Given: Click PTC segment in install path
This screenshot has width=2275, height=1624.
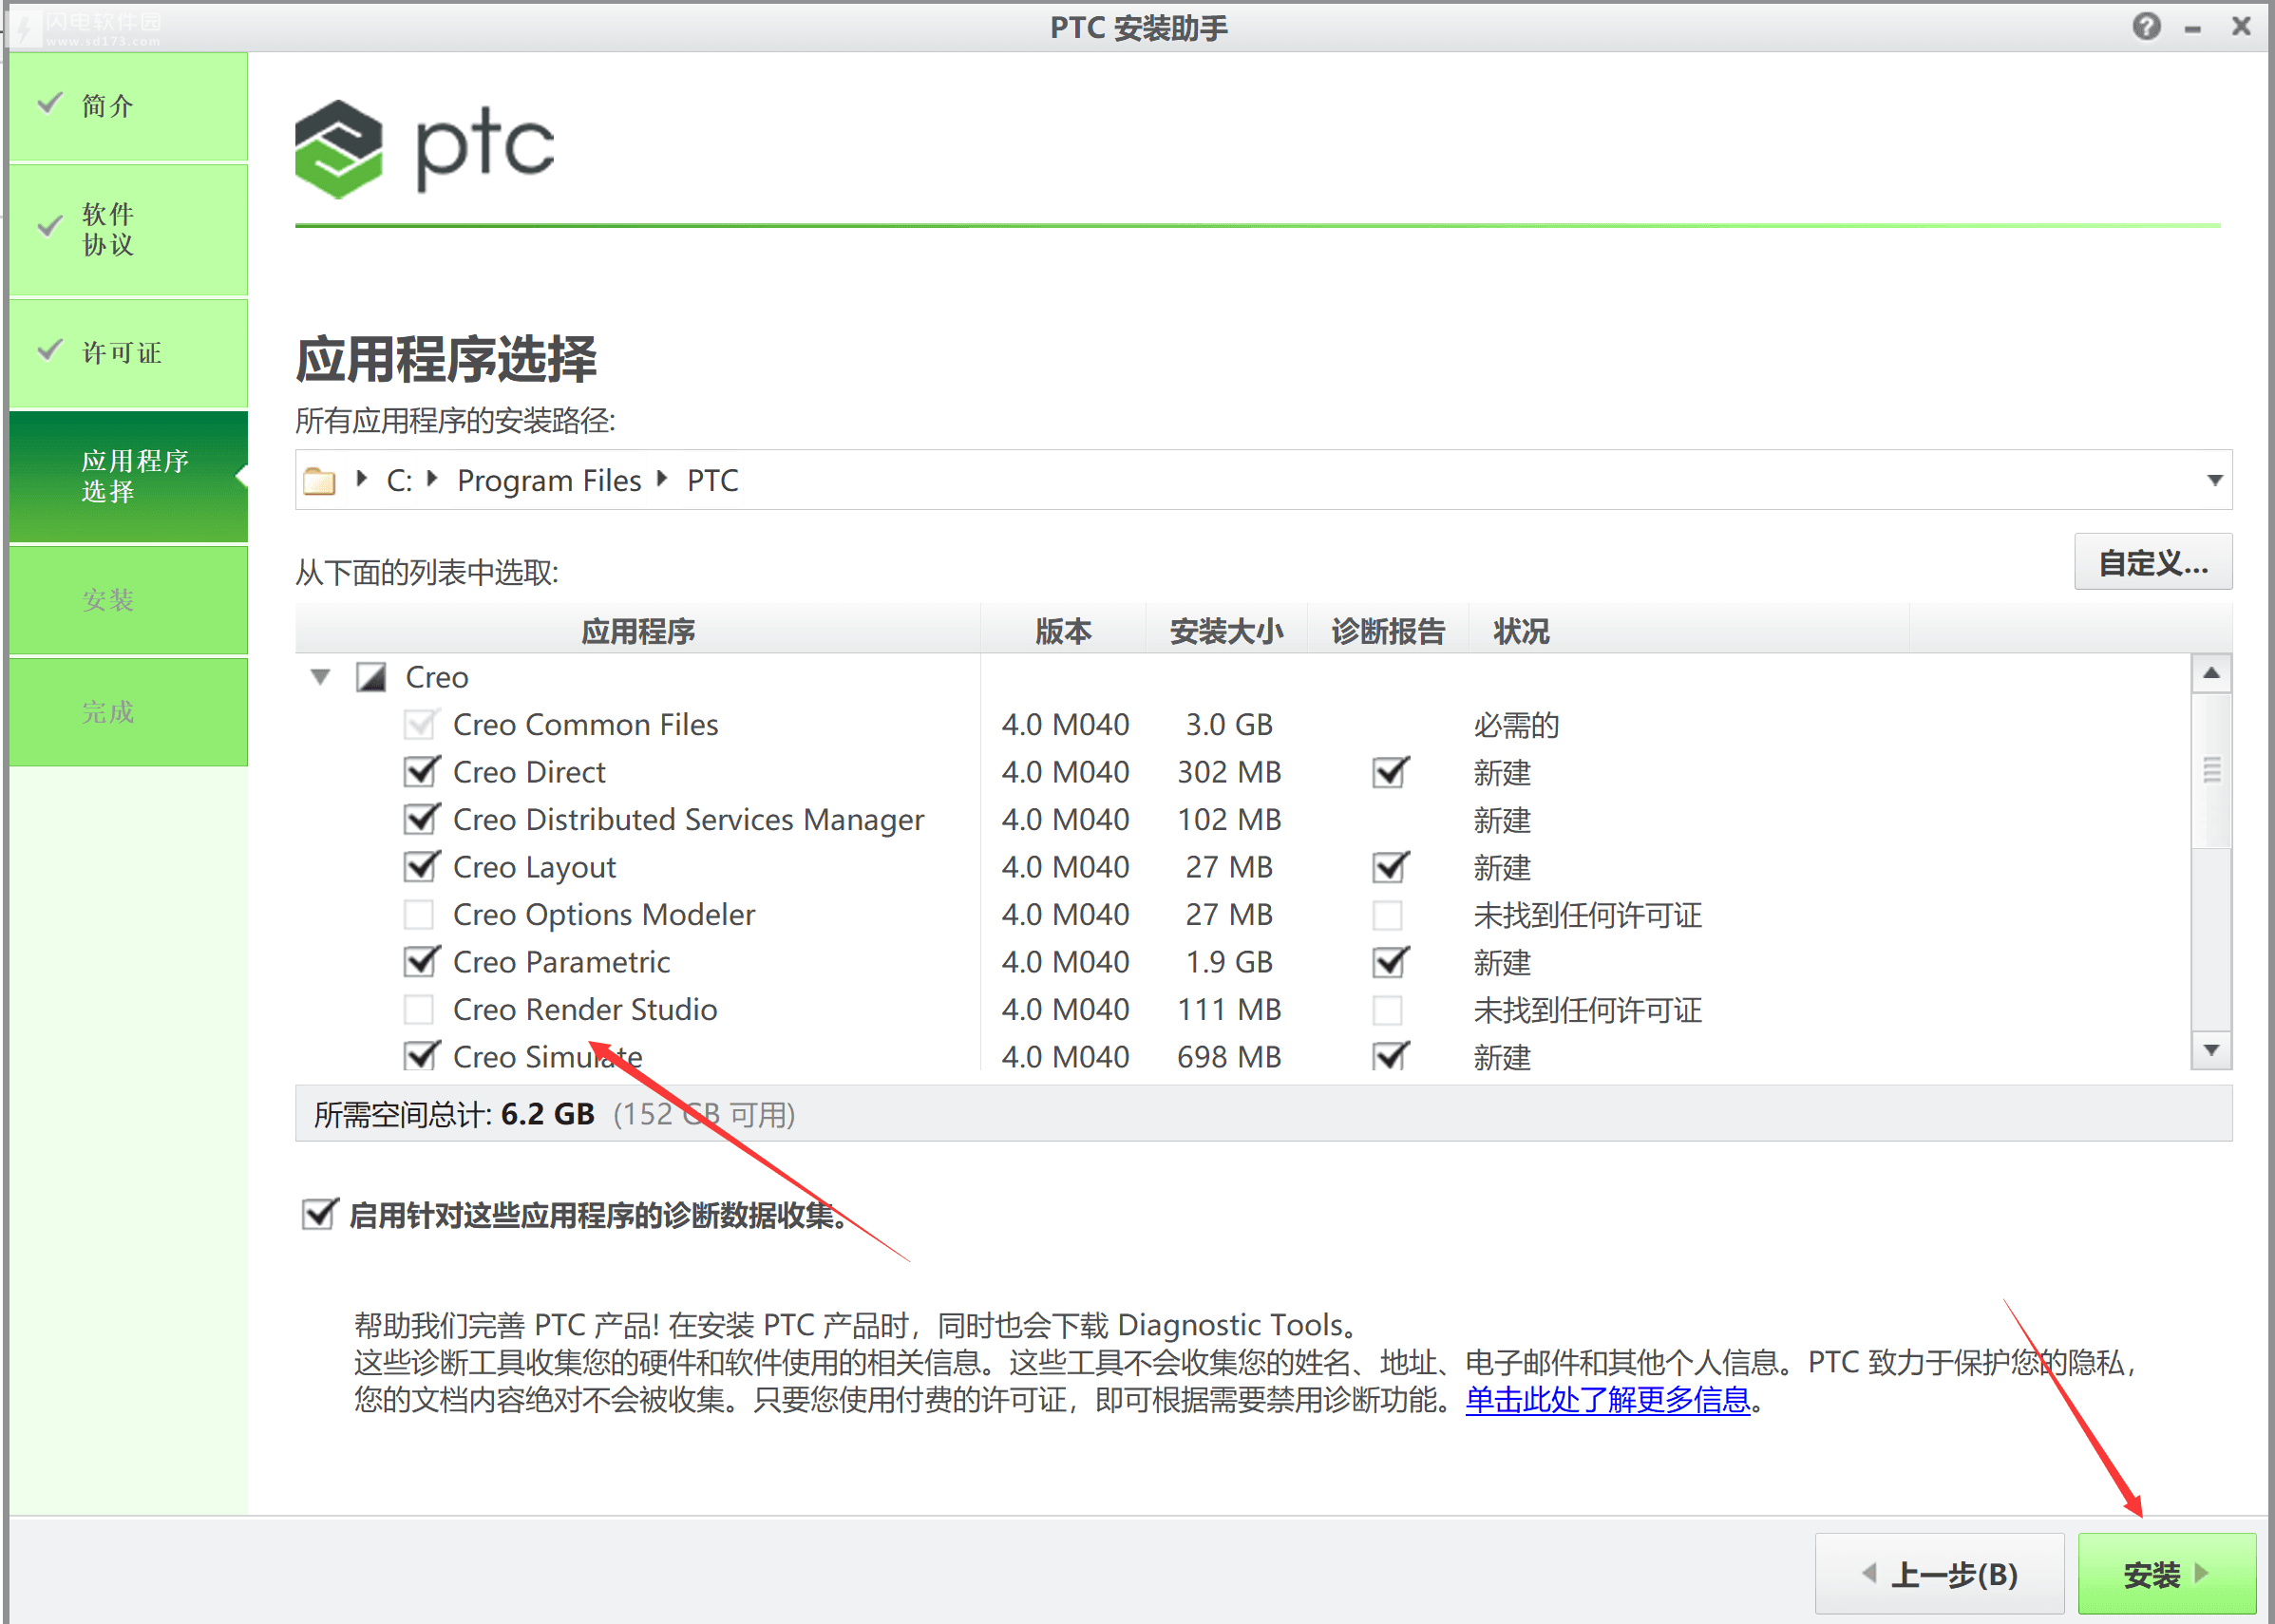Looking at the screenshot, I should point(712,481).
